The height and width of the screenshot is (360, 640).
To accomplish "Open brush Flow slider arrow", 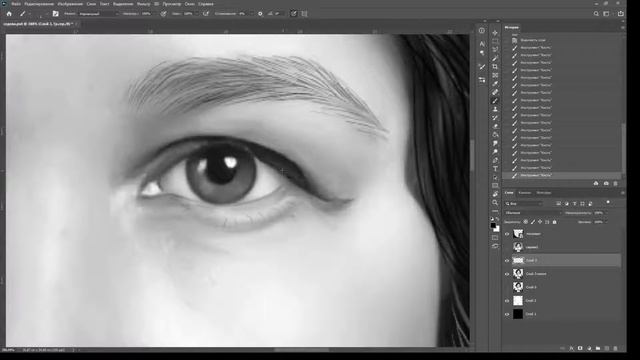I will coord(196,13).
